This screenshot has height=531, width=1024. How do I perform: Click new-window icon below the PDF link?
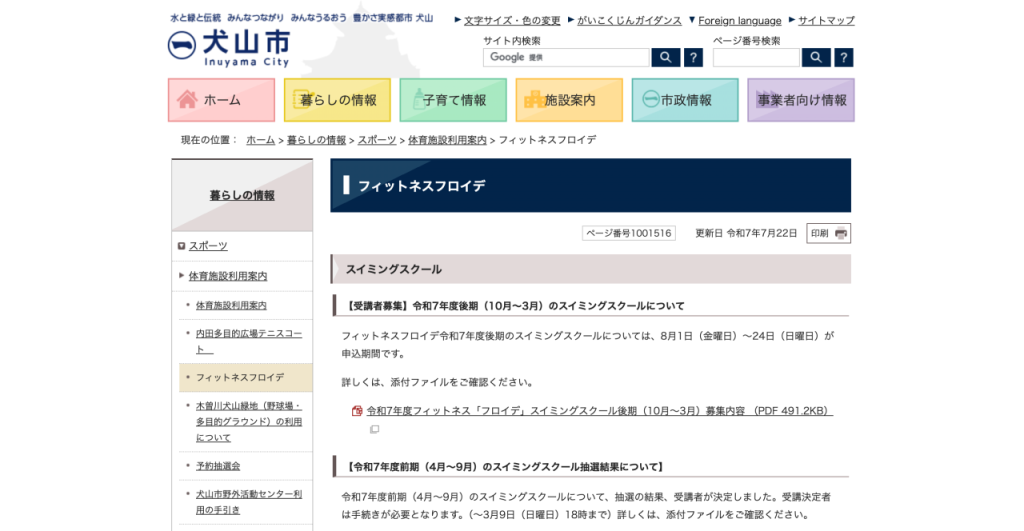point(374,429)
